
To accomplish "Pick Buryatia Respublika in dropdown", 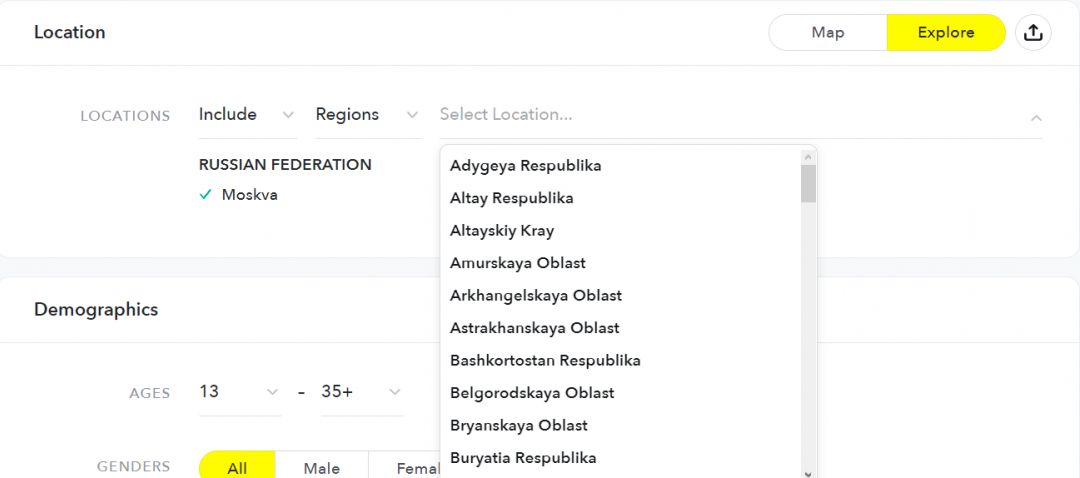I will 621,457.
